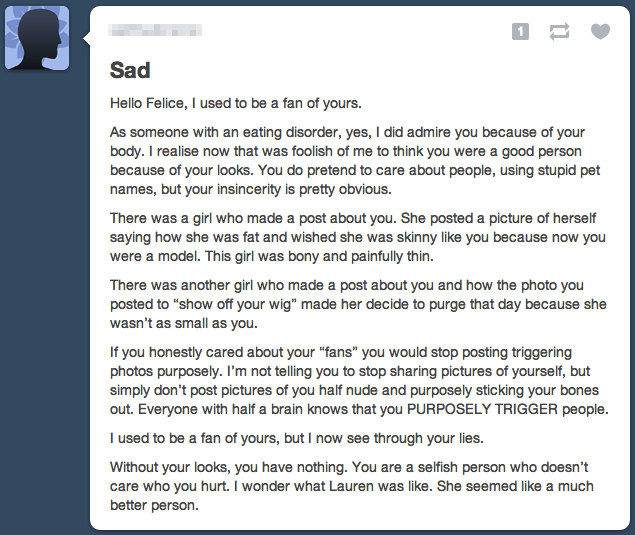The image size is (635, 535).
Task: Select paragraph starting "There was a girl who"
Action: point(358,237)
